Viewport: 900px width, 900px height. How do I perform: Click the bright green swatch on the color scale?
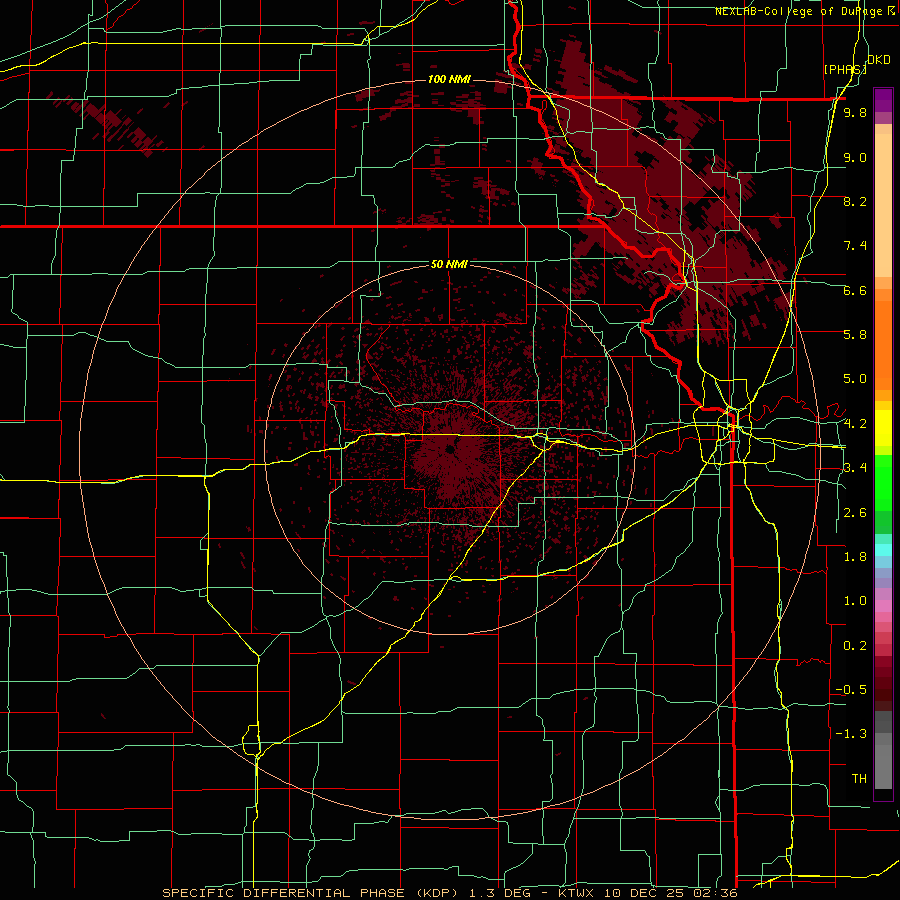pyautogui.click(x=883, y=482)
